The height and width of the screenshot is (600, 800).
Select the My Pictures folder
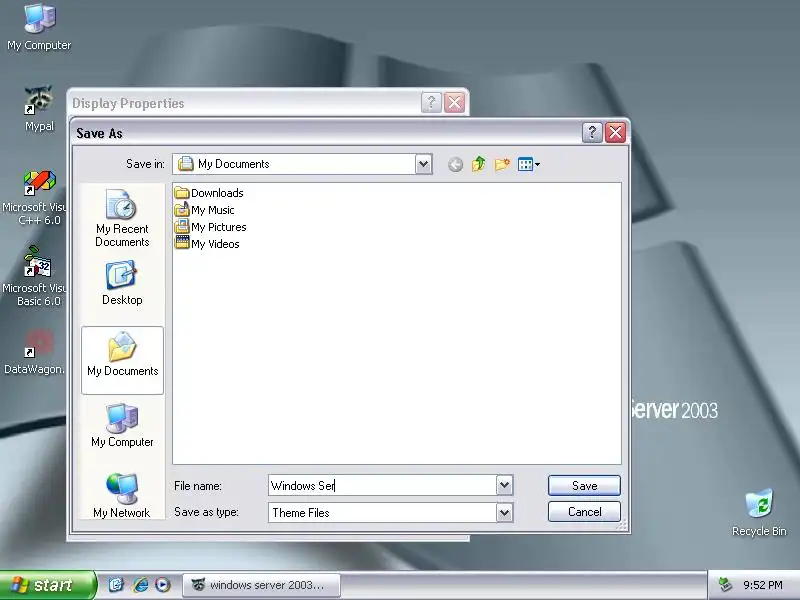(x=211, y=227)
